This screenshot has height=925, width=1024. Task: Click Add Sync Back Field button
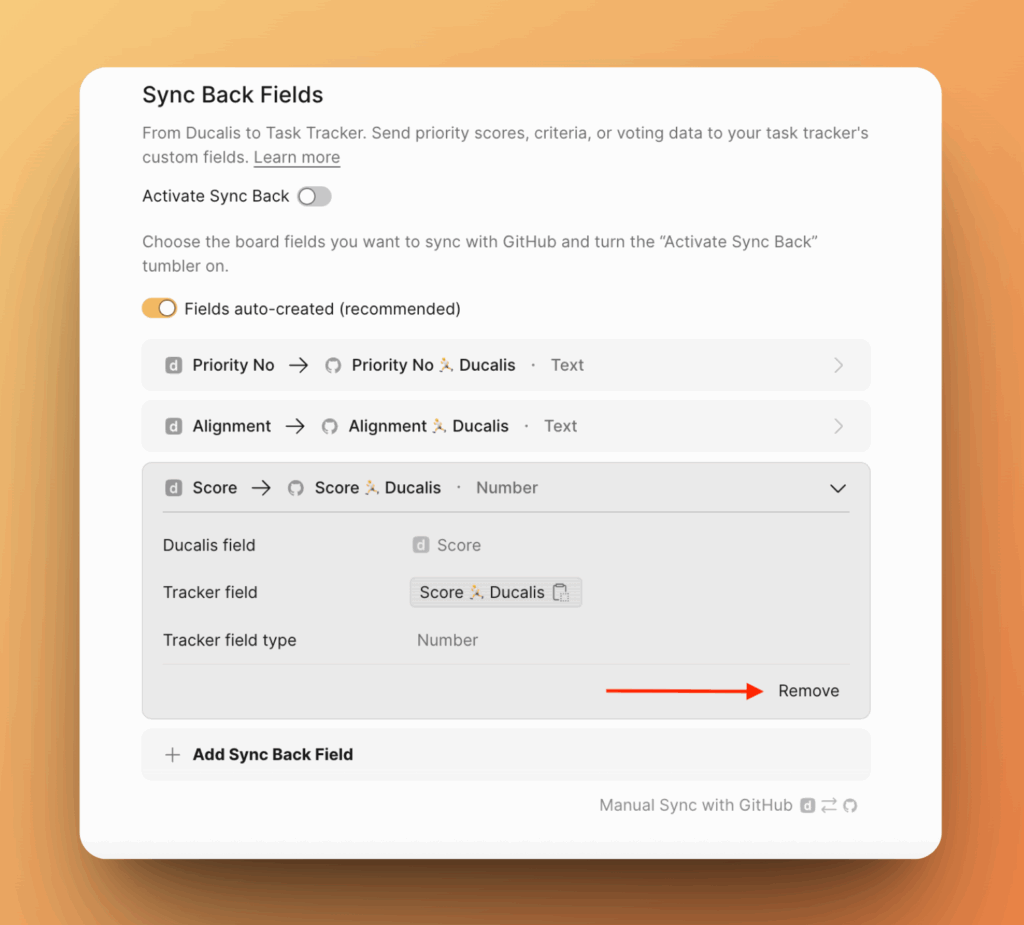click(x=272, y=755)
